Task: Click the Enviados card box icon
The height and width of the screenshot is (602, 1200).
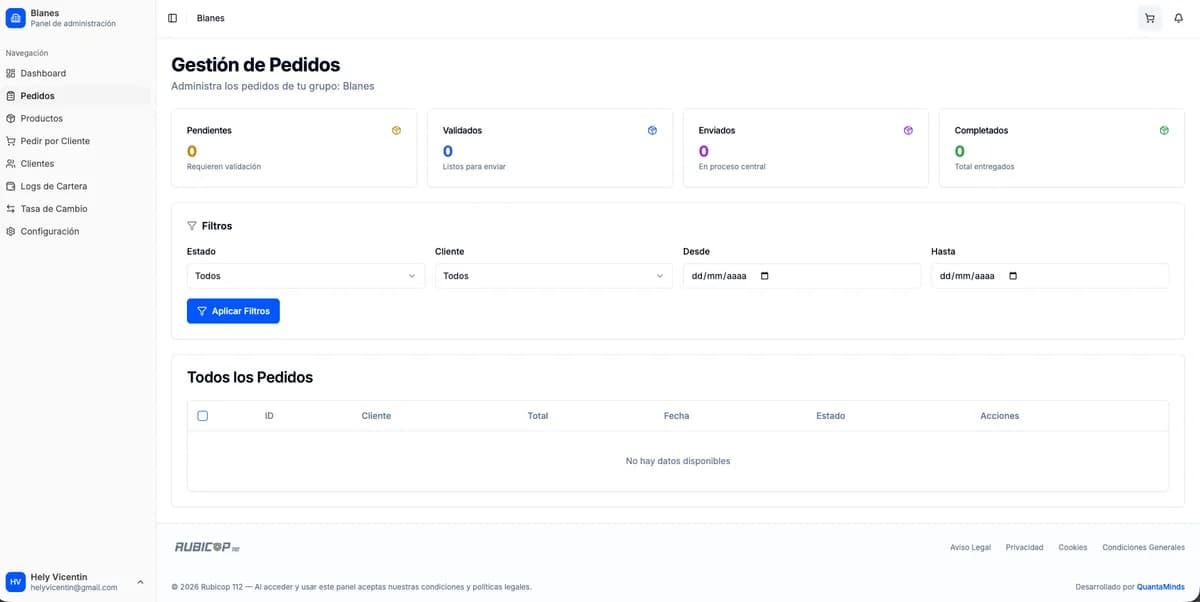Action: coord(908,130)
